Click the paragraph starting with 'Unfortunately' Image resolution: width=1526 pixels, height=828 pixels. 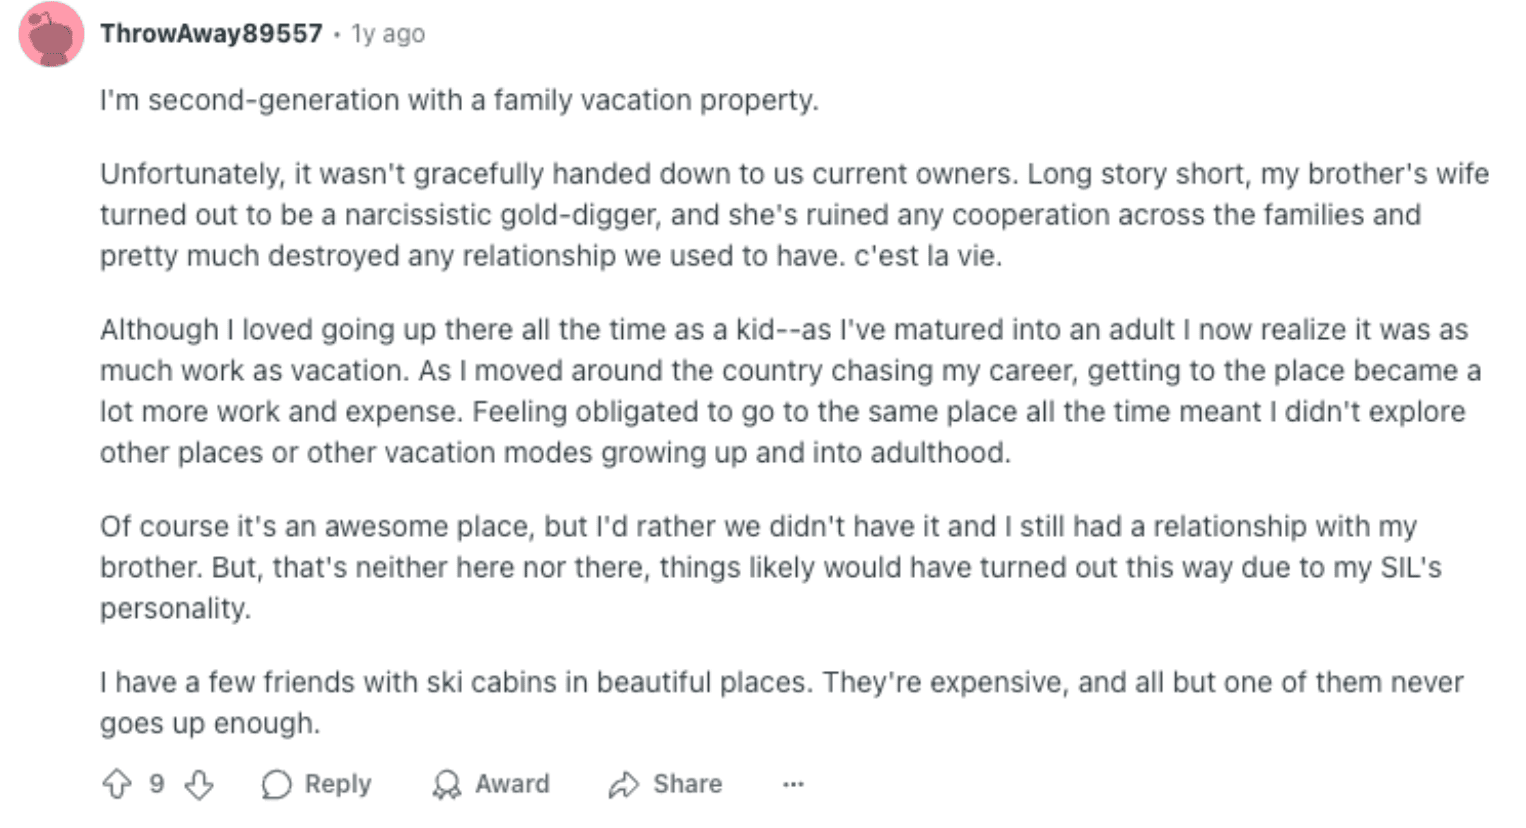click(x=794, y=215)
